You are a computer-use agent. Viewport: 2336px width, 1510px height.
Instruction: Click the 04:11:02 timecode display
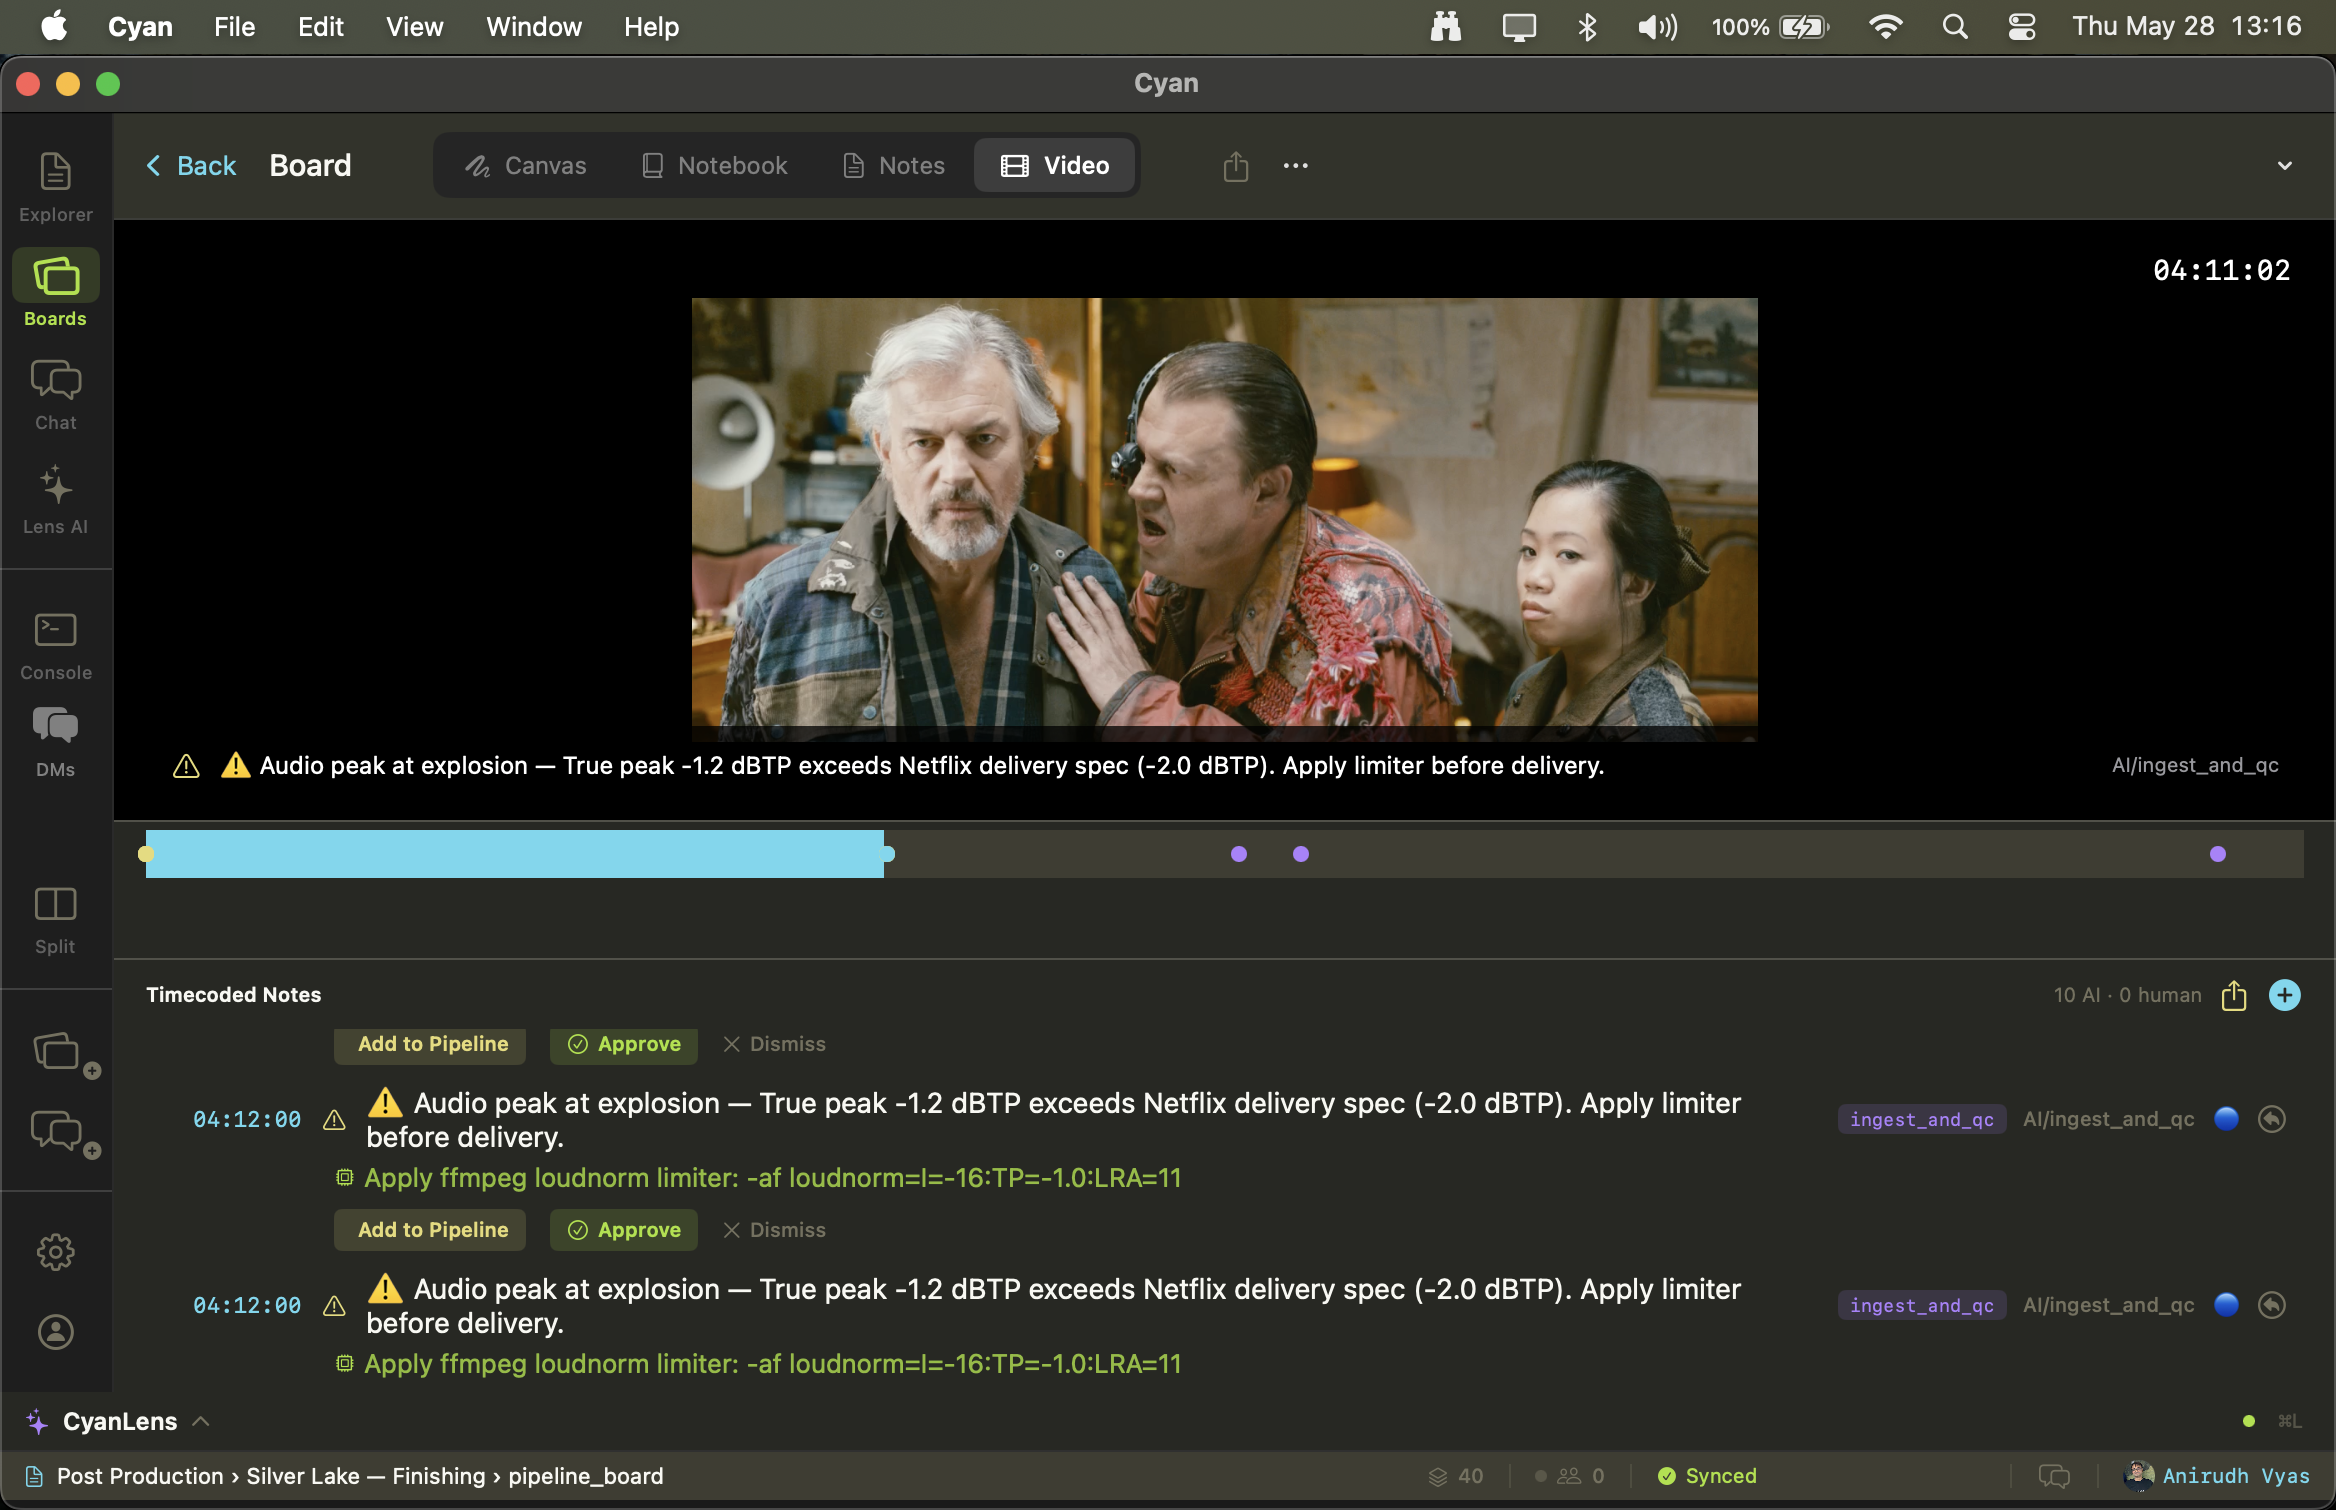pos(2222,270)
